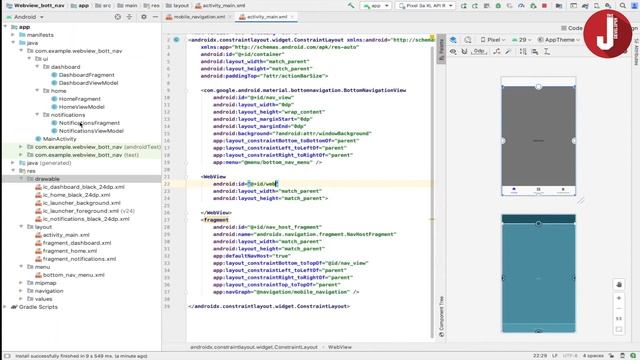The width and height of the screenshot is (640, 360).
Task: Open Search Everywhere magnifier icon
Action: pyautogui.click(x=622, y=6)
